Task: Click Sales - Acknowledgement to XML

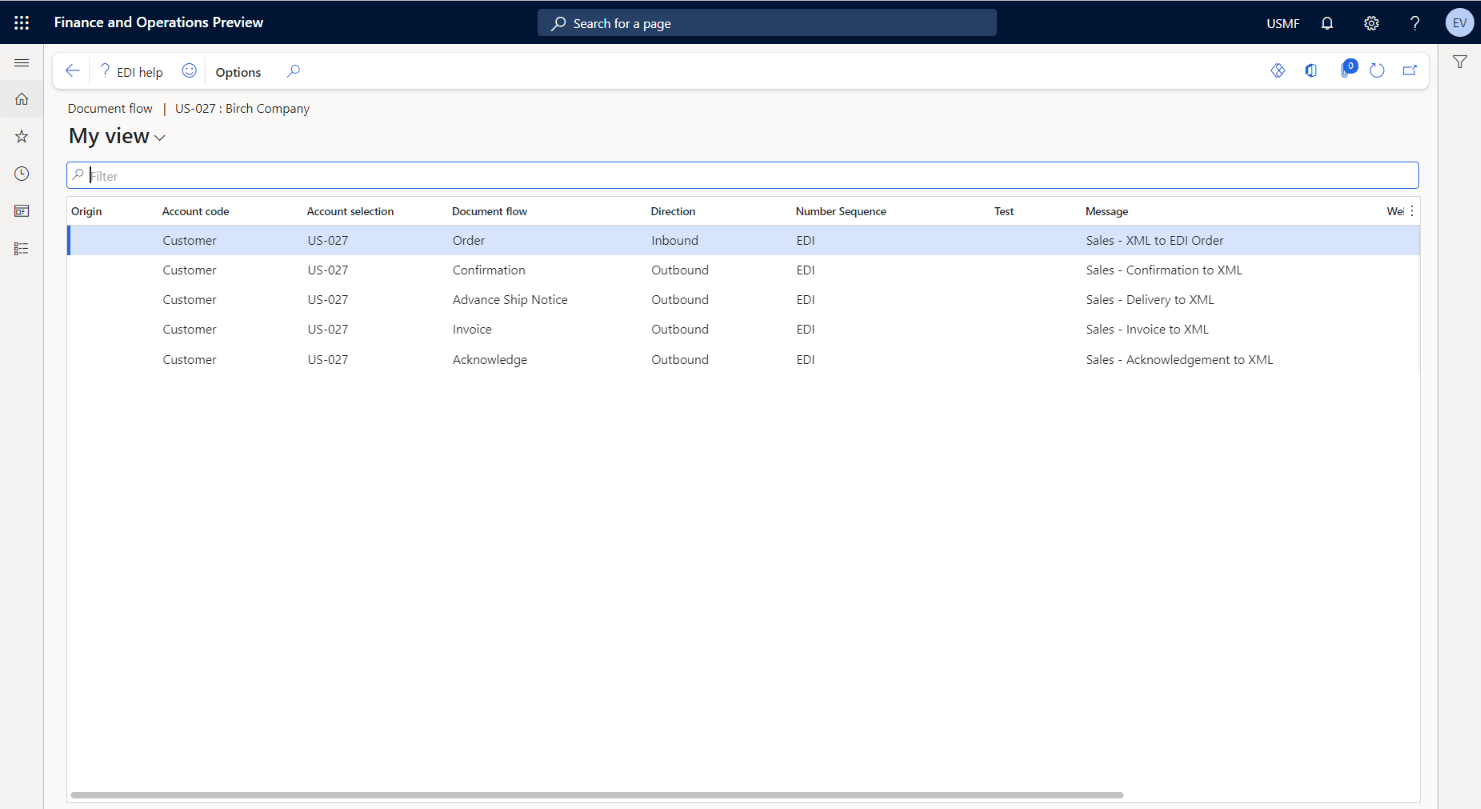Action: 1180,359
